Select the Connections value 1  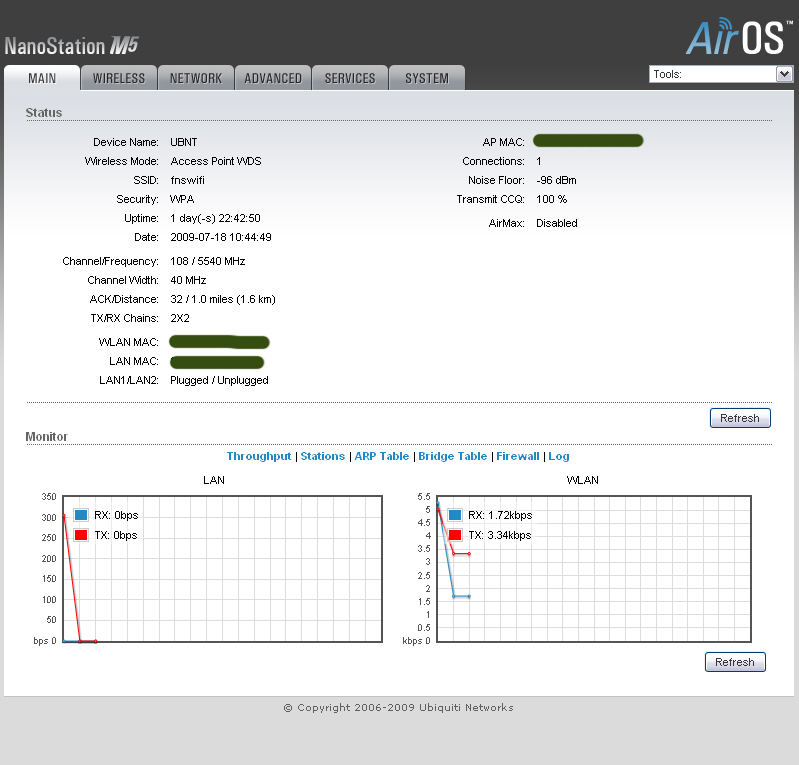coord(539,161)
